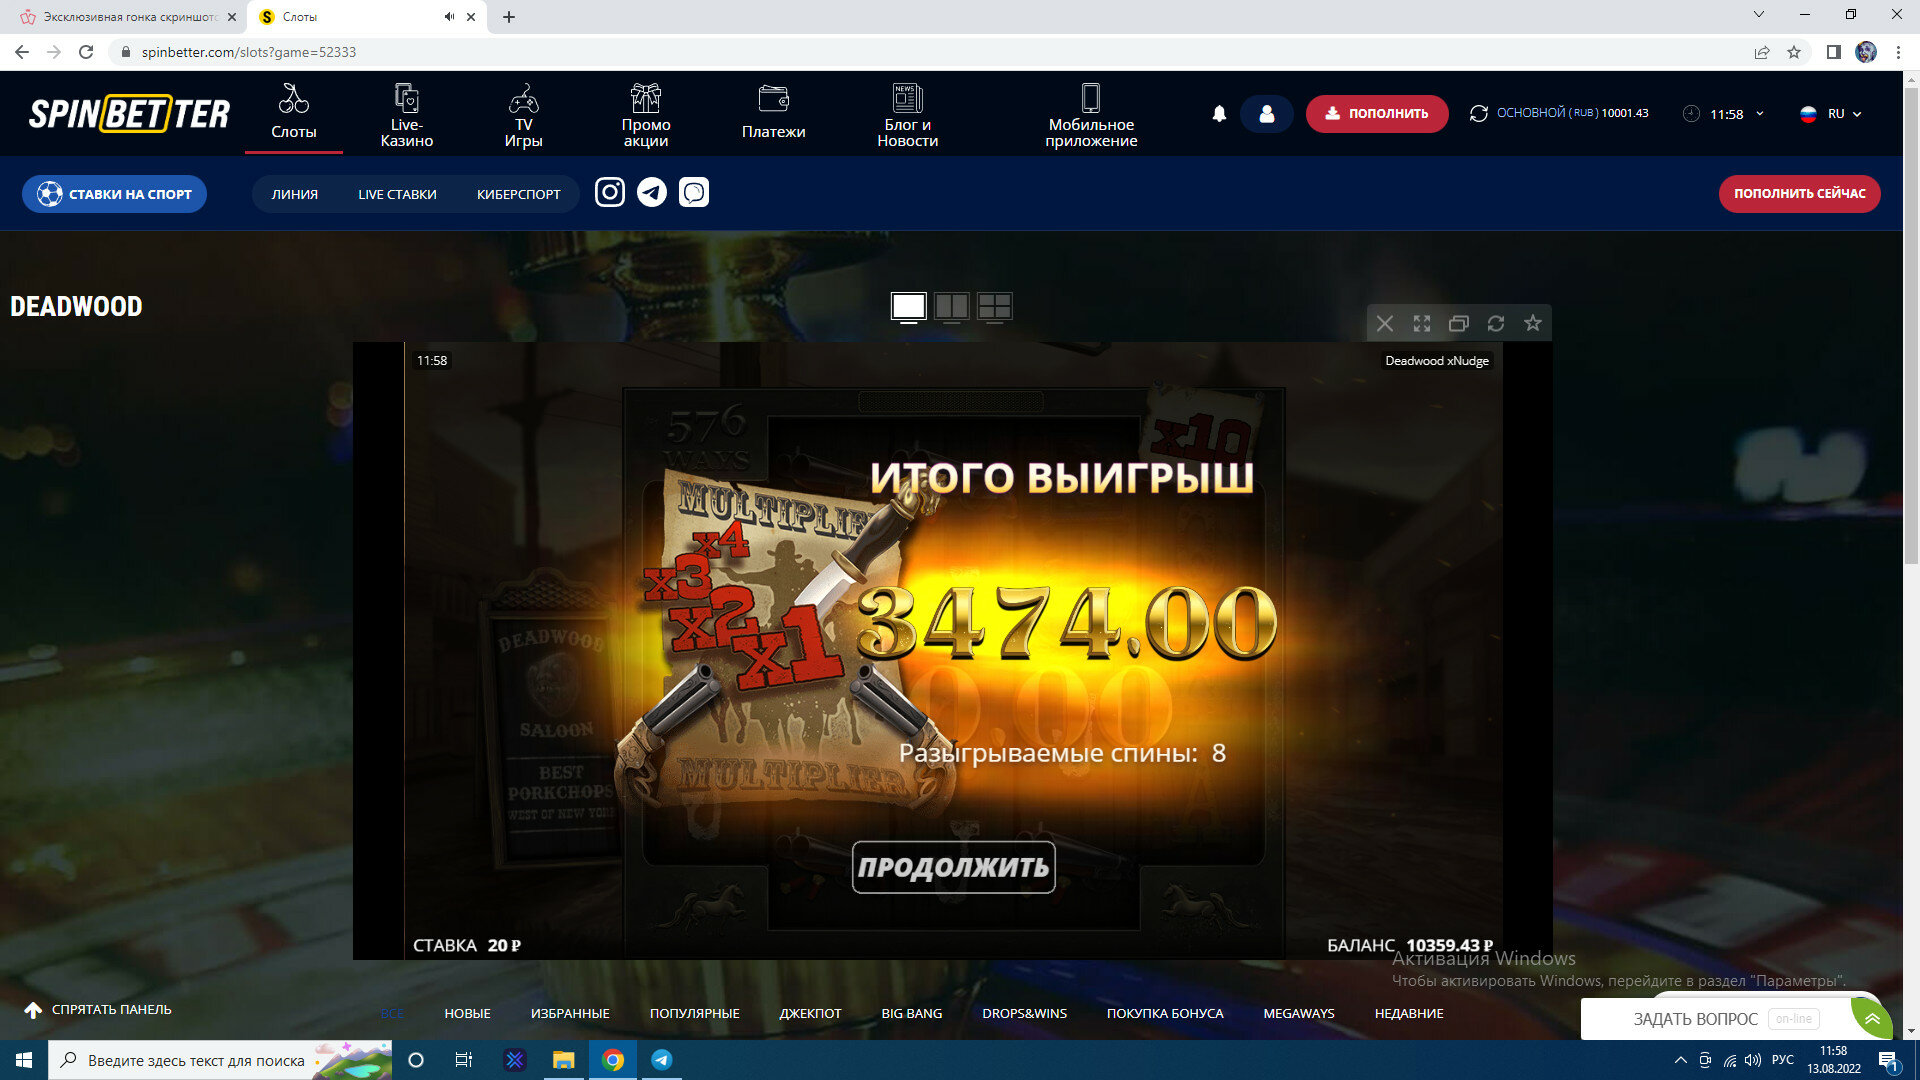Reload the game with the refresh icon
Screen dimensions: 1920x1080
click(x=1495, y=323)
